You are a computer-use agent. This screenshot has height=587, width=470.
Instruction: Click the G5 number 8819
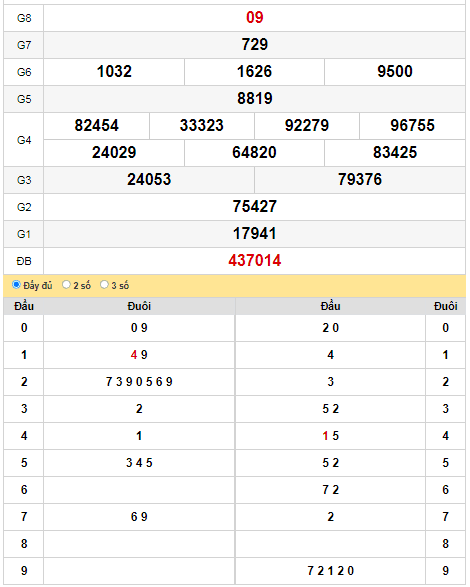(x=255, y=98)
